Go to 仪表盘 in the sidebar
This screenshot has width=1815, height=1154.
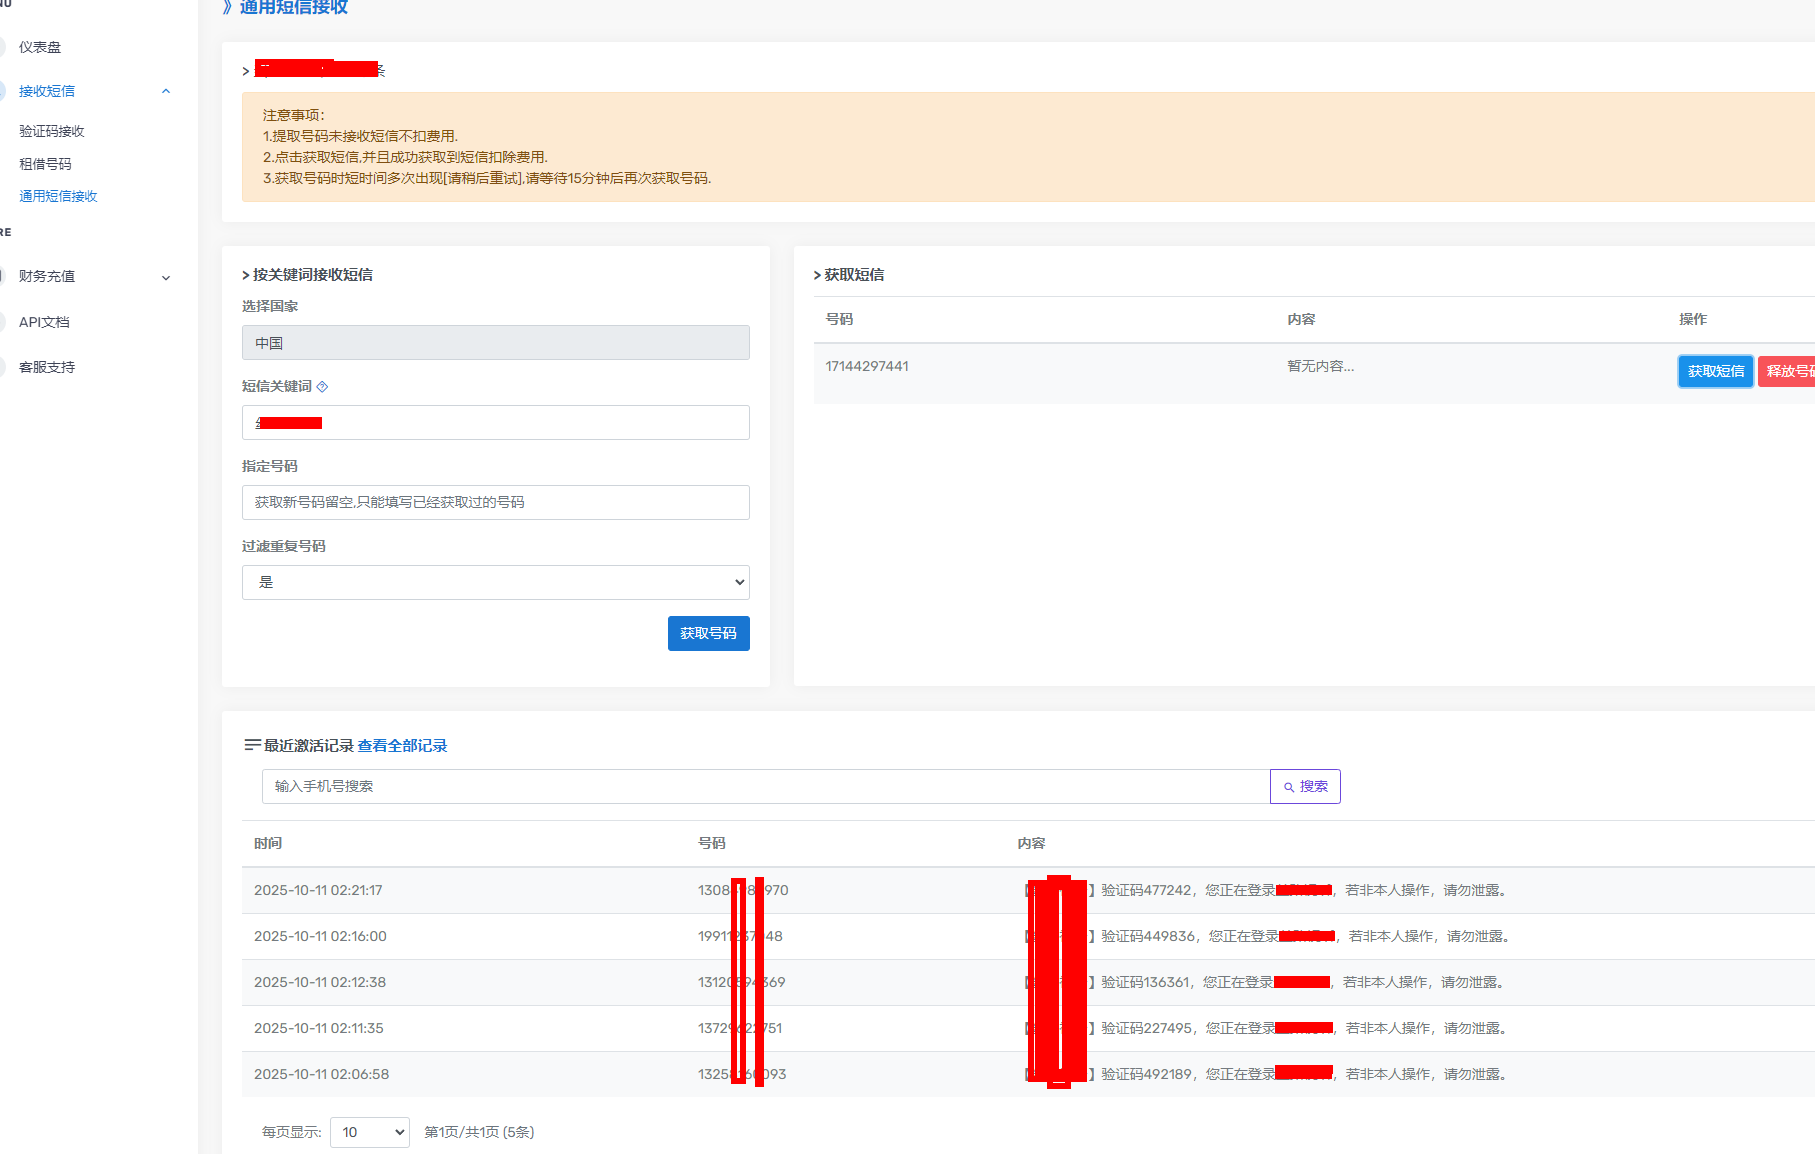point(40,47)
